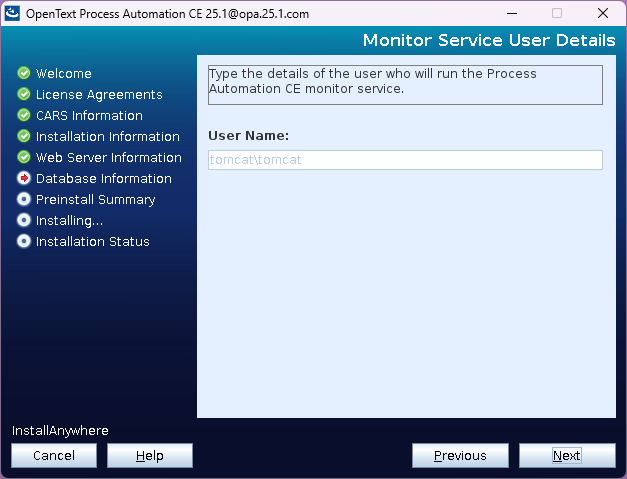This screenshot has height=479, width=627.
Task: Open the Help button
Action: click(150, 455)
